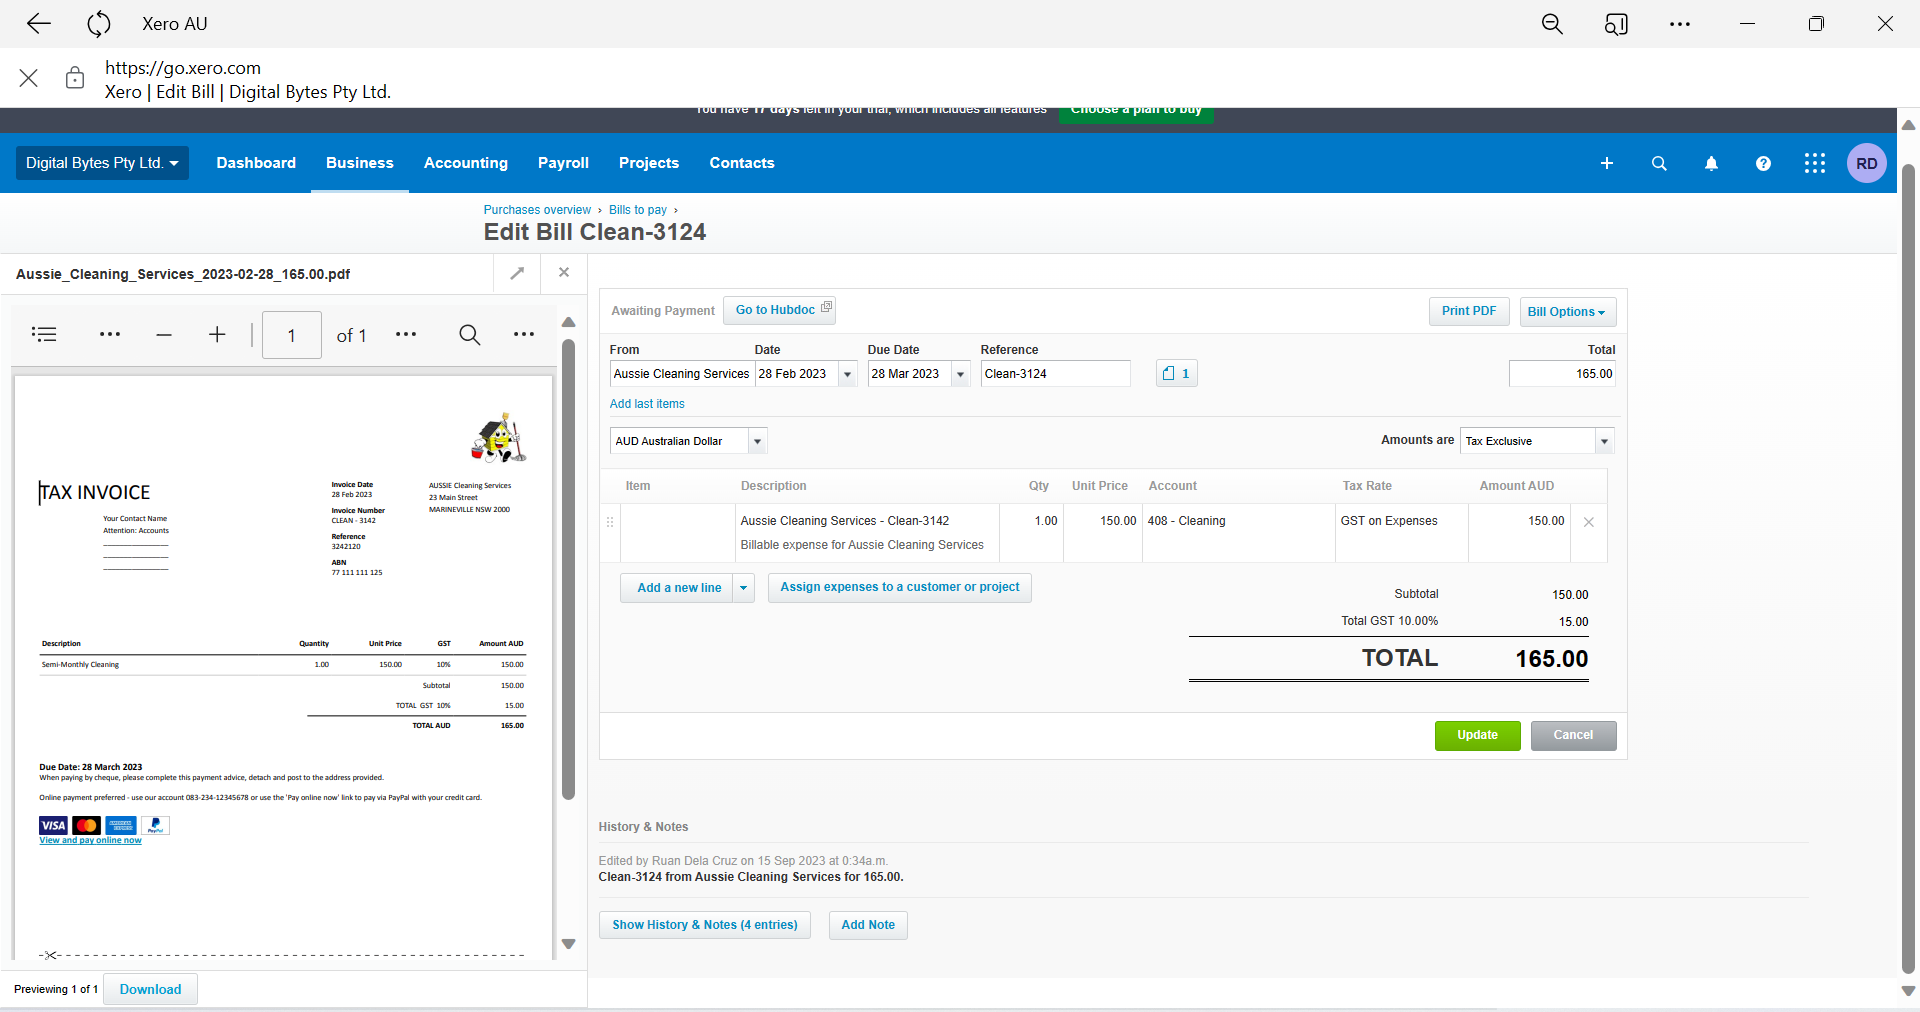Click the PDF preview vertical scrollbar
Viewport: 1920px width, 1012px height.
tap(568, 568)
